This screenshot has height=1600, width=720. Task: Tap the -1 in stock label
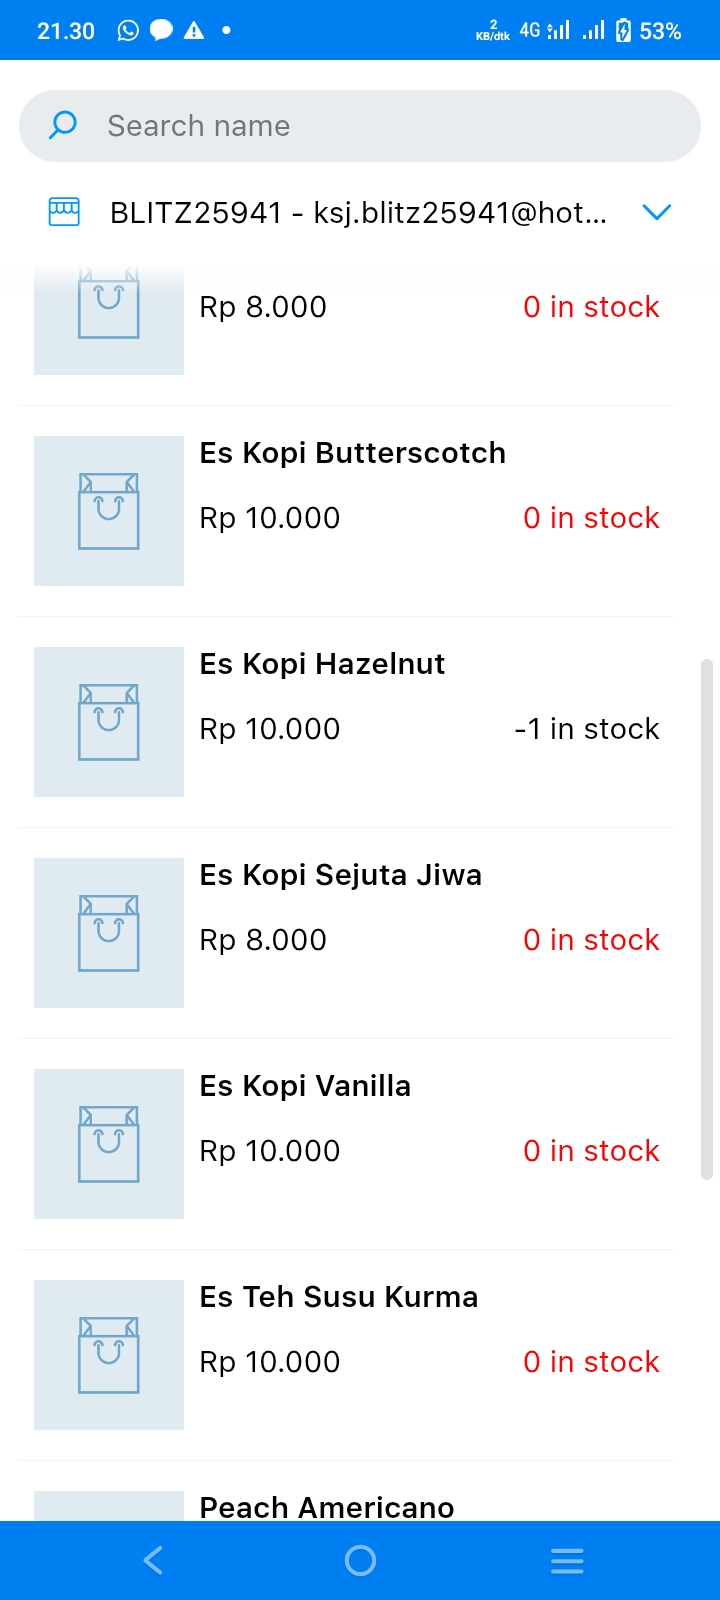(587, 729)
